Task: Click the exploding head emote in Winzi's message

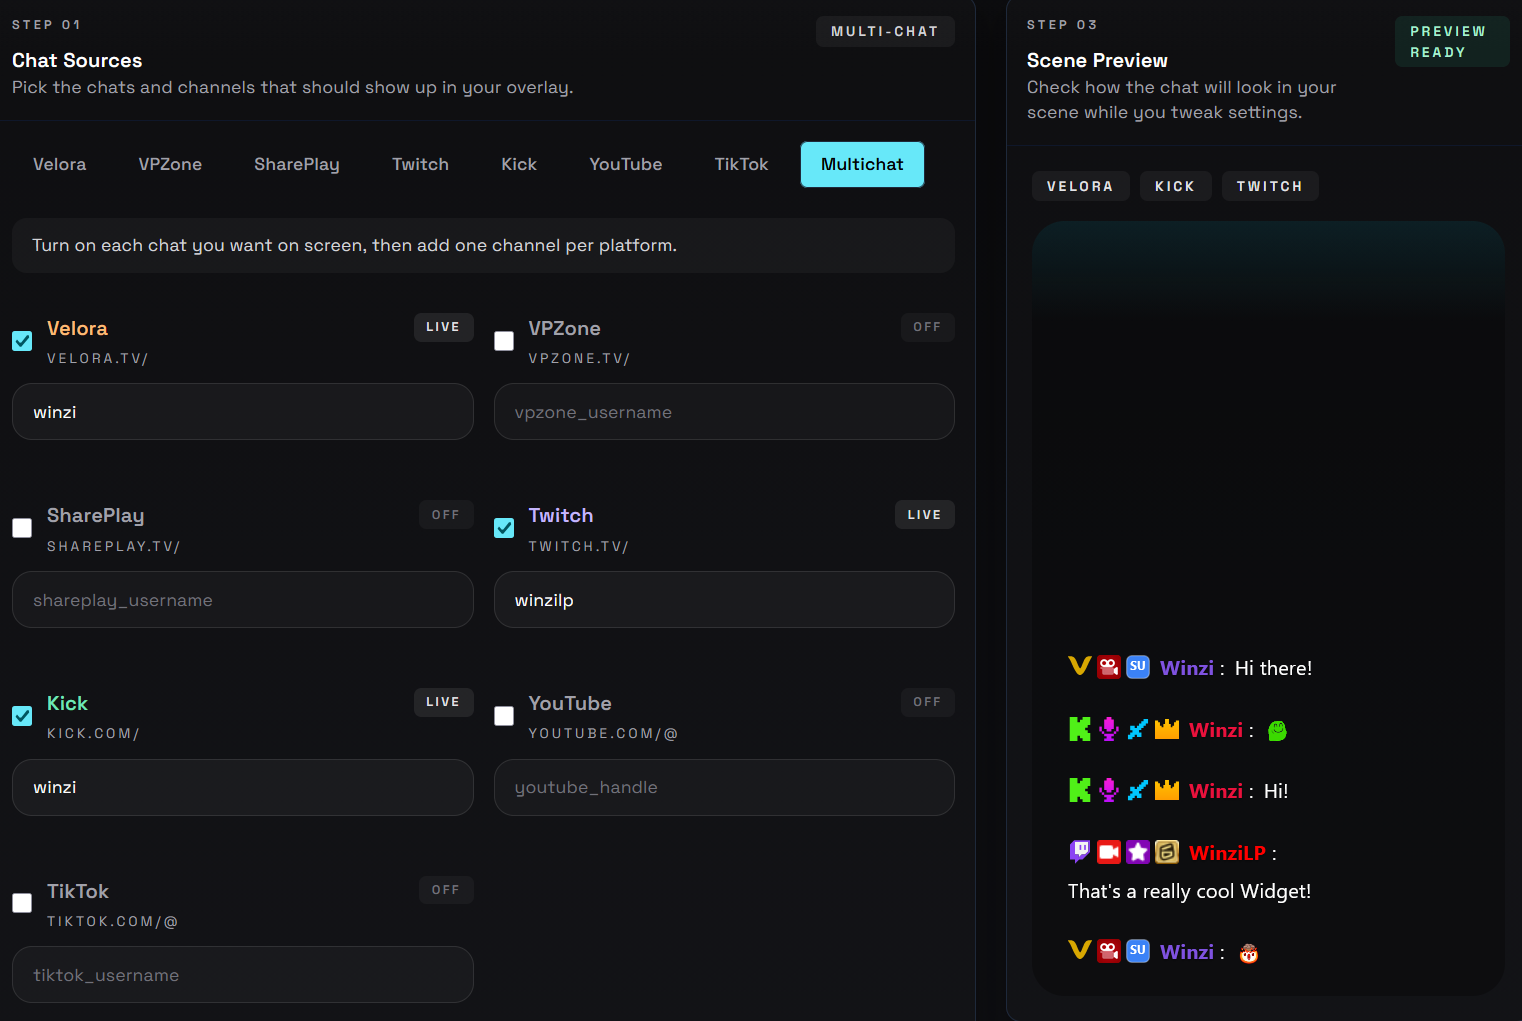Action: (1249, 952)
